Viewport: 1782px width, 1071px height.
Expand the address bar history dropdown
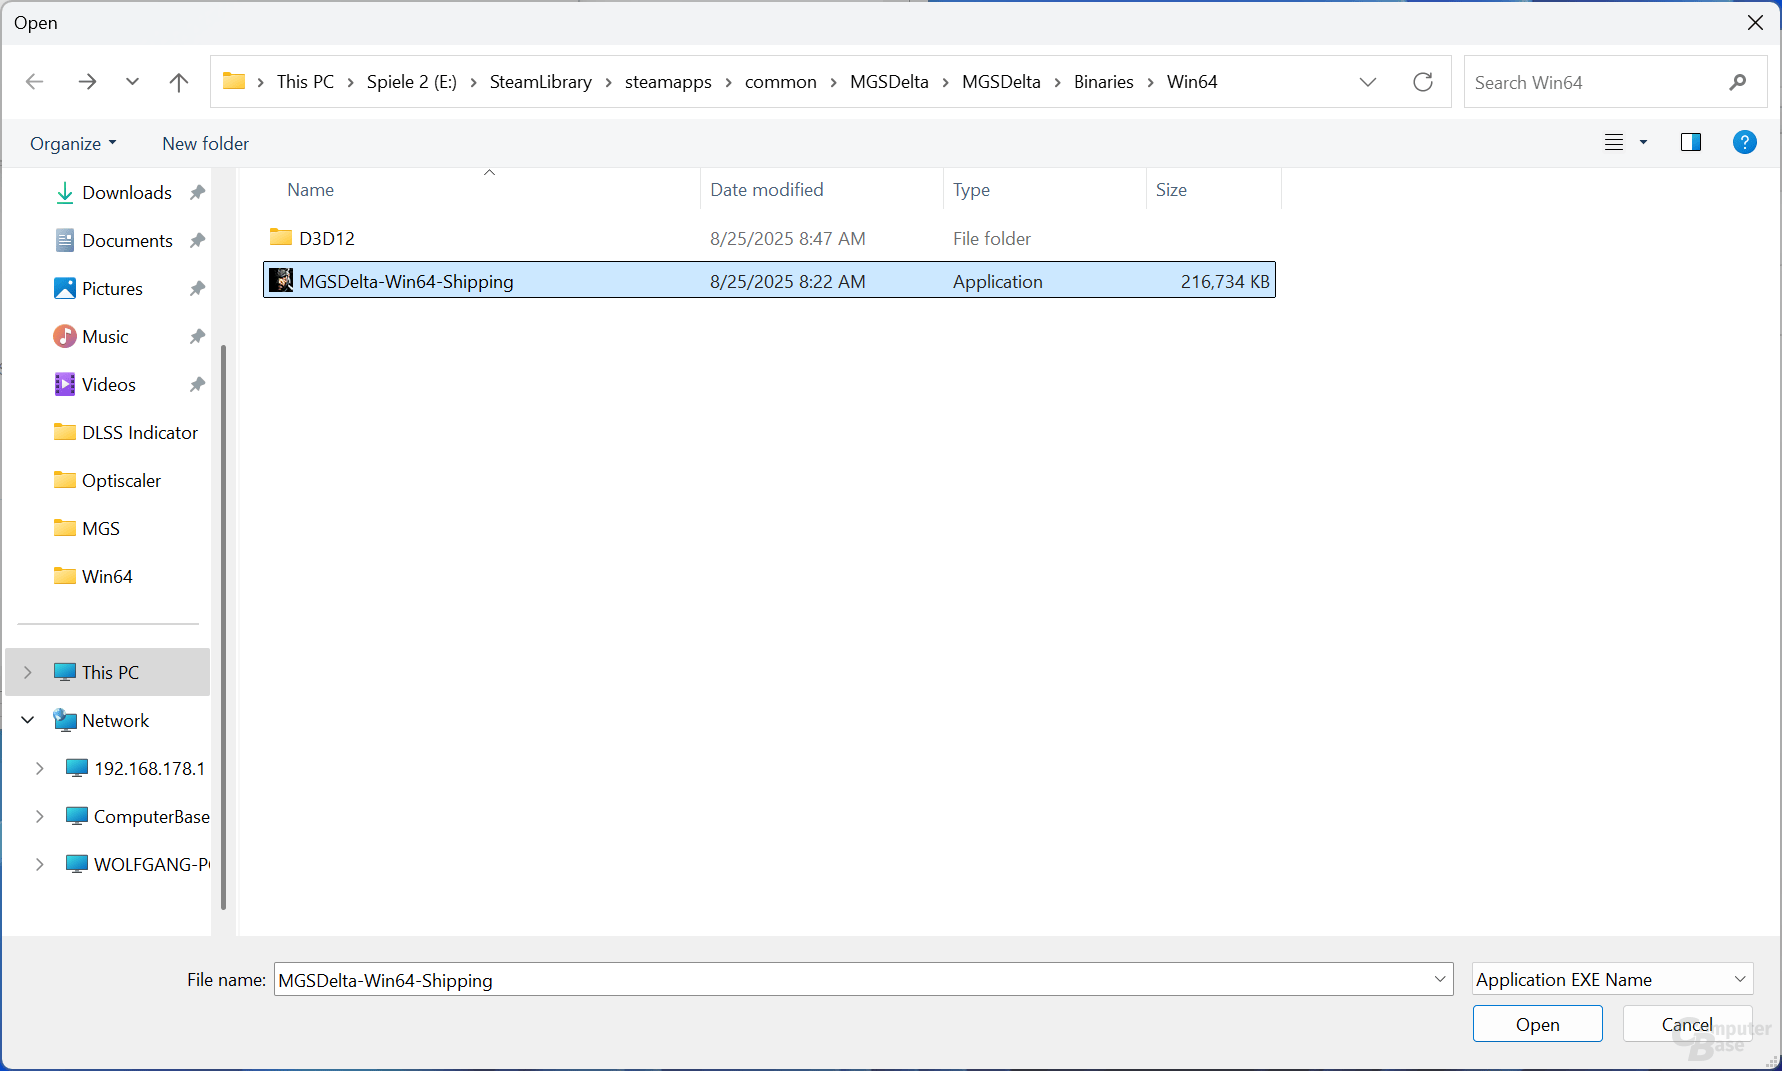point(1367,82)
